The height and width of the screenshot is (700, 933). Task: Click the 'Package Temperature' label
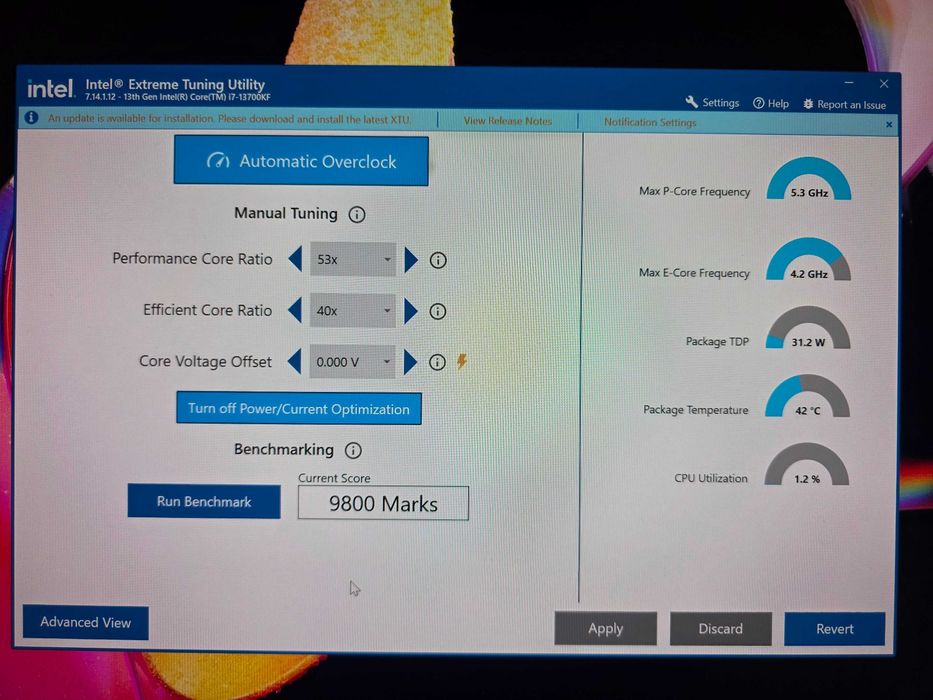(696, 410)
